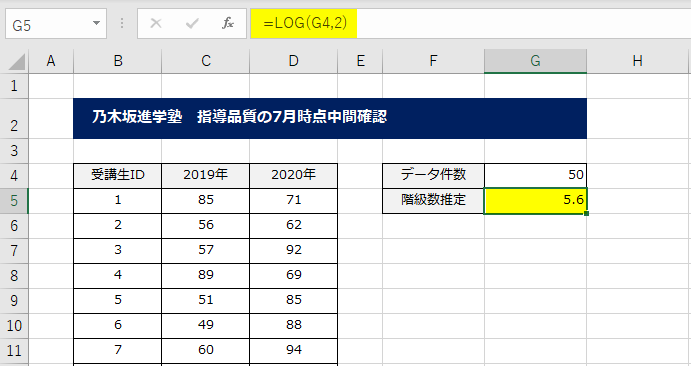This screenshot has height=366, width=691.
Task: Select row 1 header
Action: [x=14, y=86]
